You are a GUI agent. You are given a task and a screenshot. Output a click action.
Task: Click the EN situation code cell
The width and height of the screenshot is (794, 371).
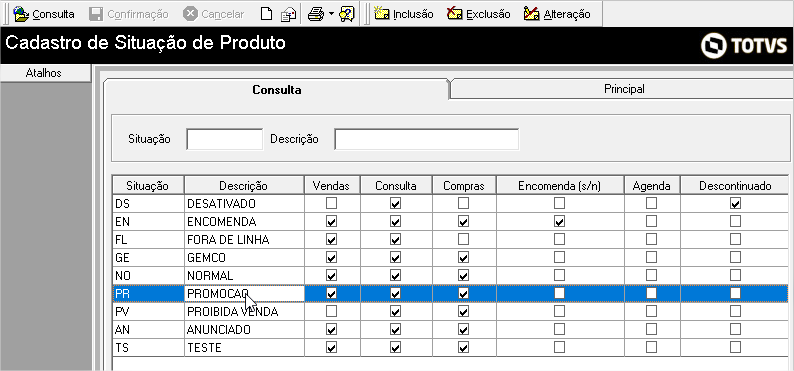click(148, 222)
